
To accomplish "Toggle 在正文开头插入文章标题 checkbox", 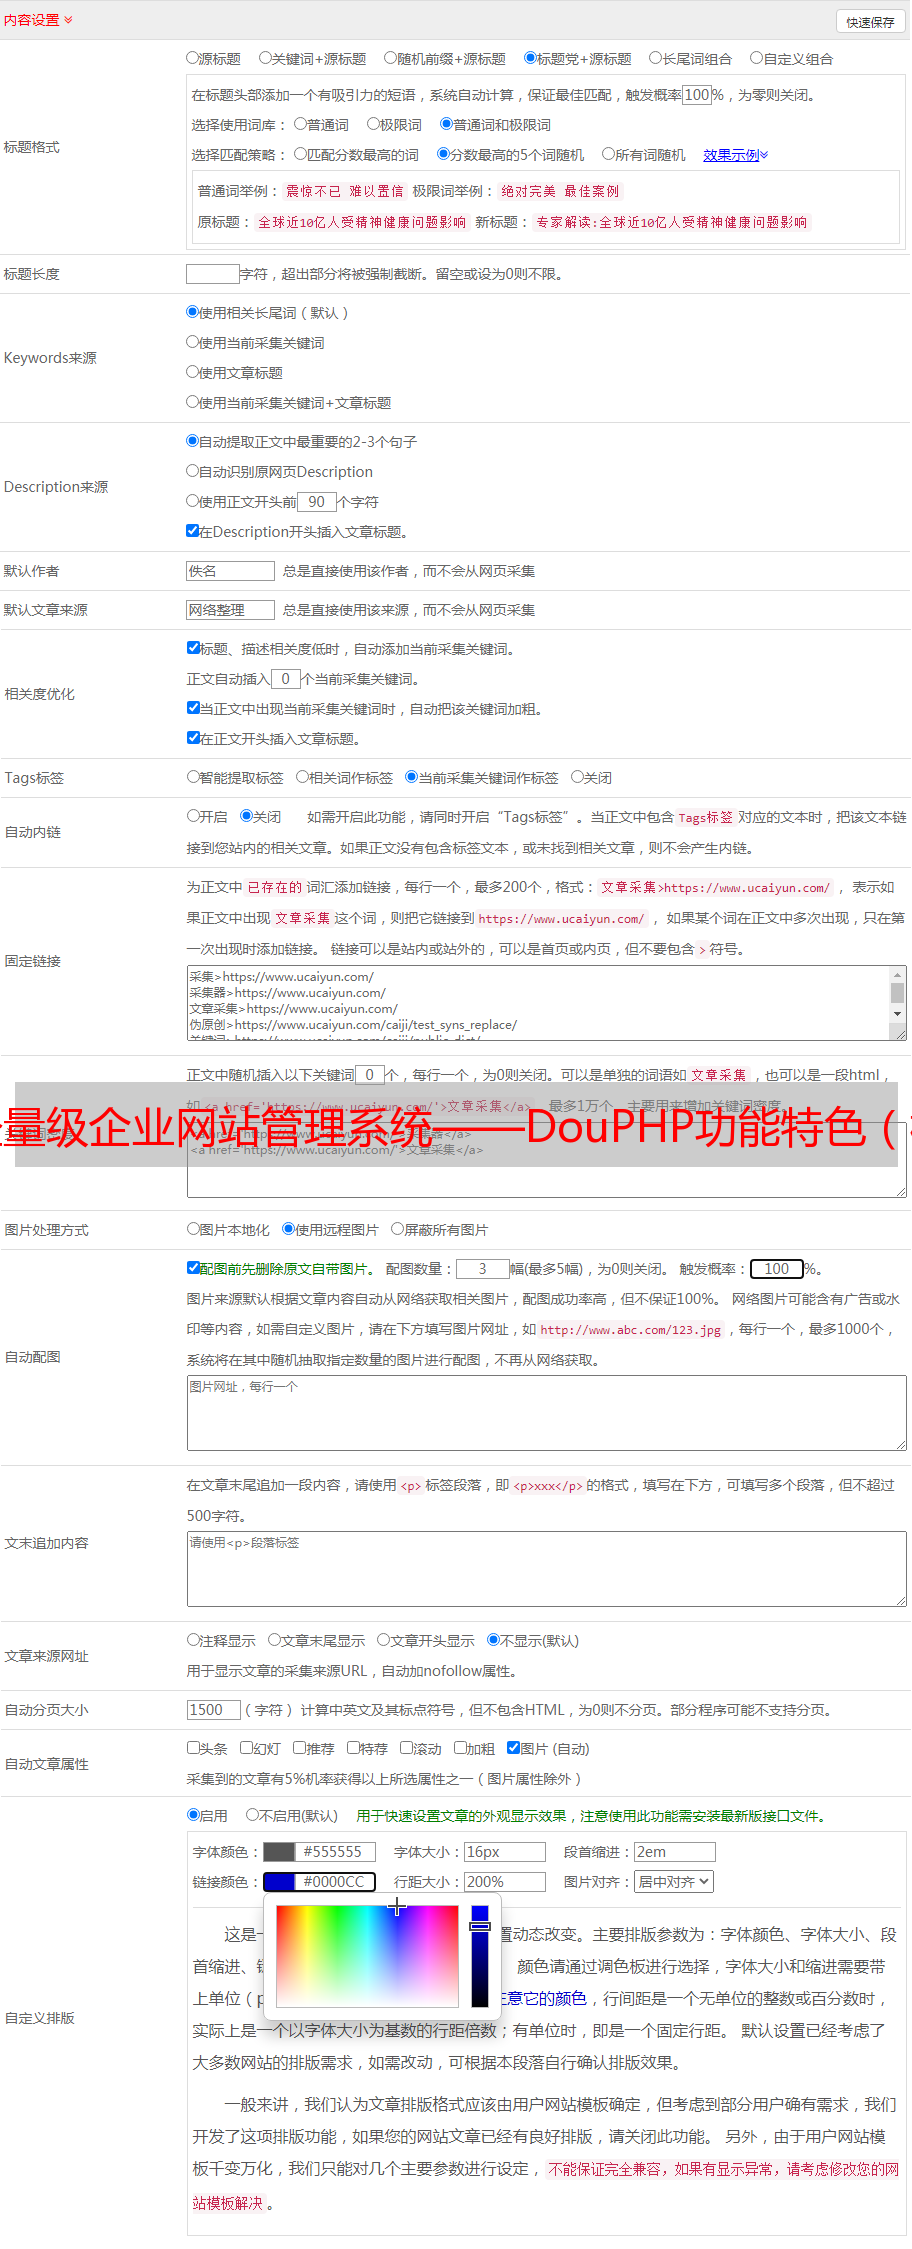I will 194,738.
